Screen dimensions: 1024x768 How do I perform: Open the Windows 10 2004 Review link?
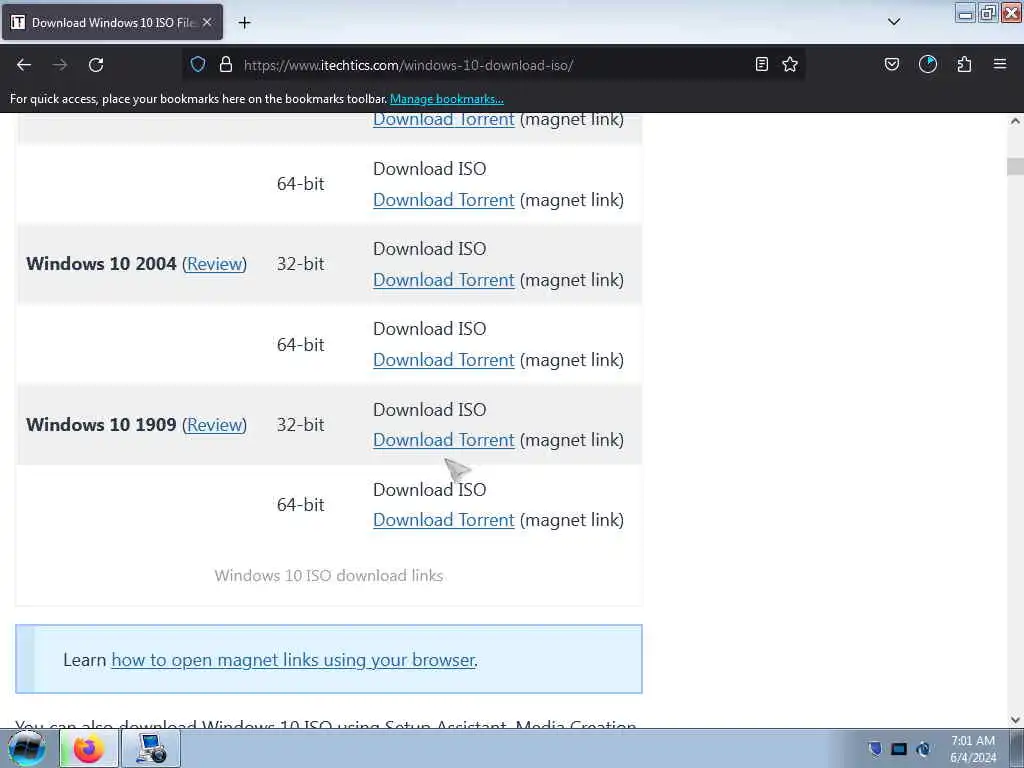tap(214, 264)
